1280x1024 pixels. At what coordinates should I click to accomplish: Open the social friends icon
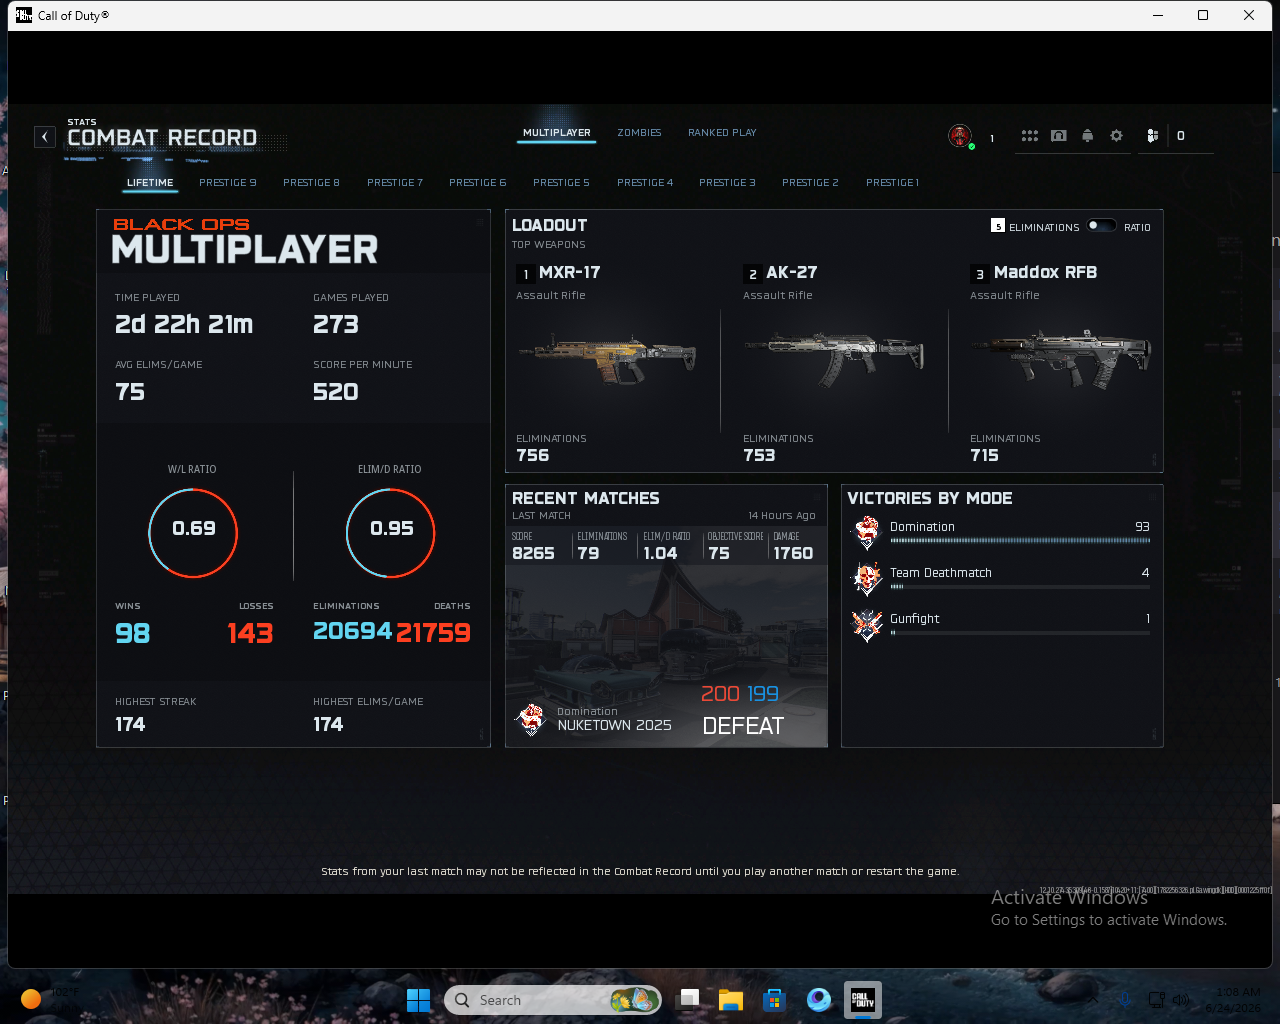pos(1153,136)
